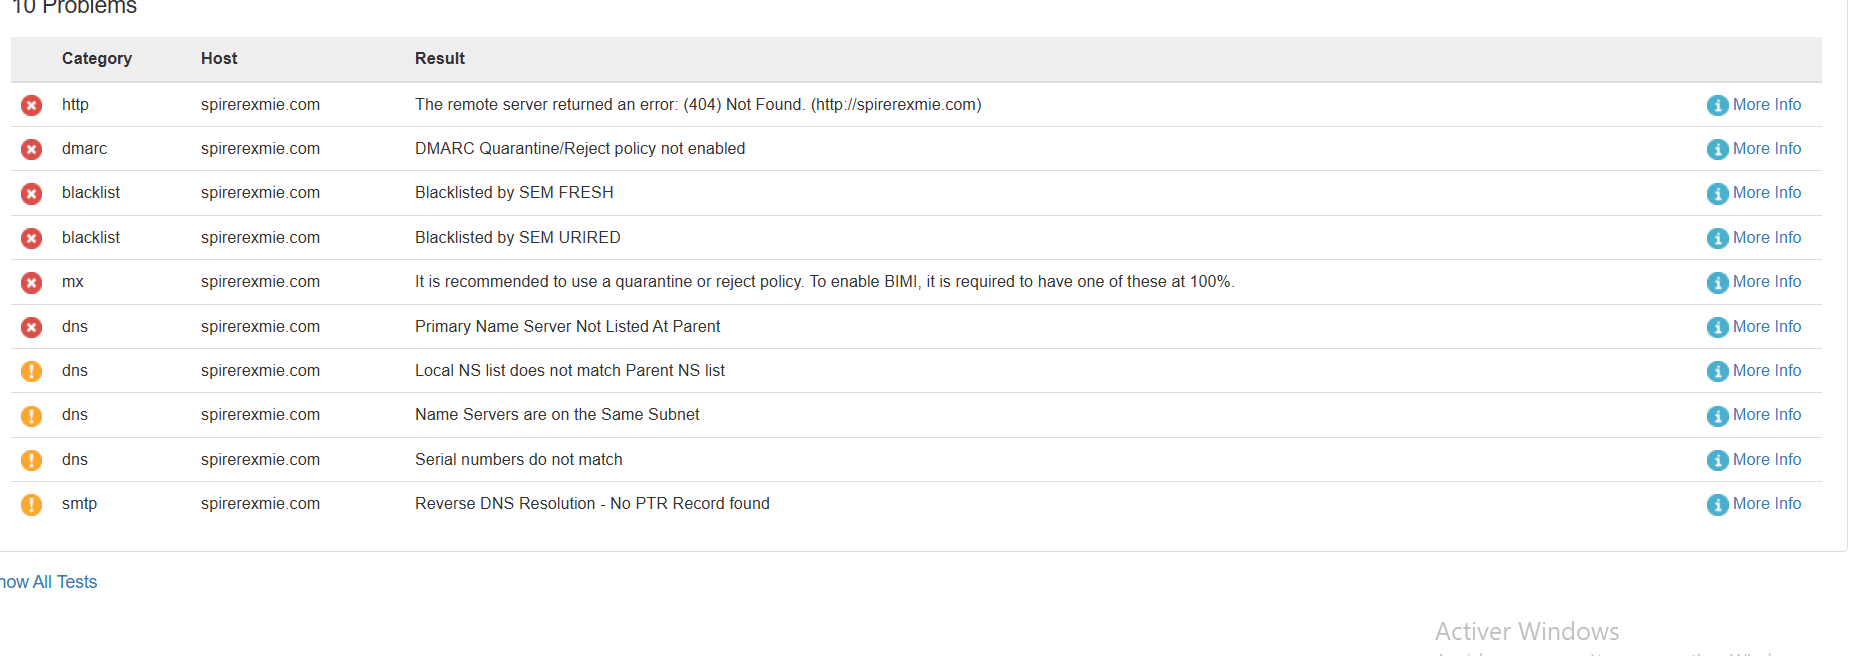
Task: Click info icon for SEM URIRED blacklist row
Action: pyautogui.click(x=1717, y=238)
